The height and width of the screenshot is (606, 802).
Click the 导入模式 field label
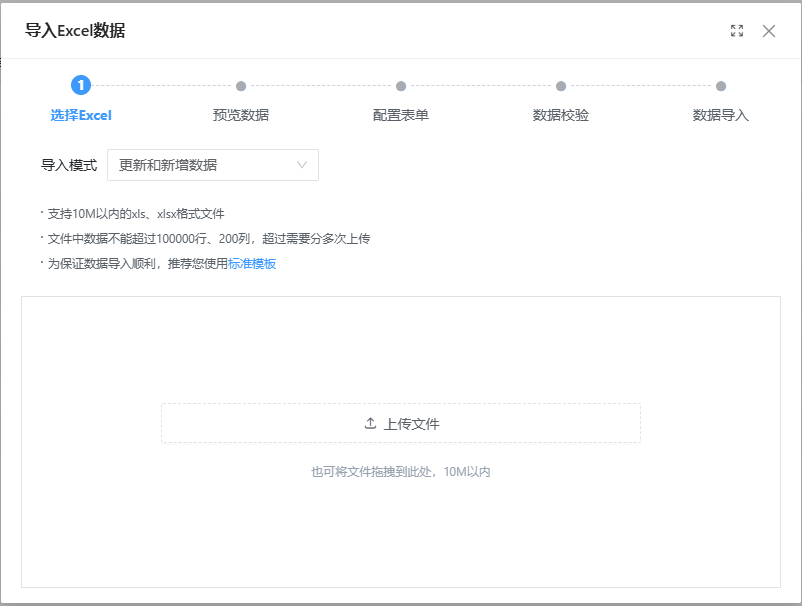point(69,165)
